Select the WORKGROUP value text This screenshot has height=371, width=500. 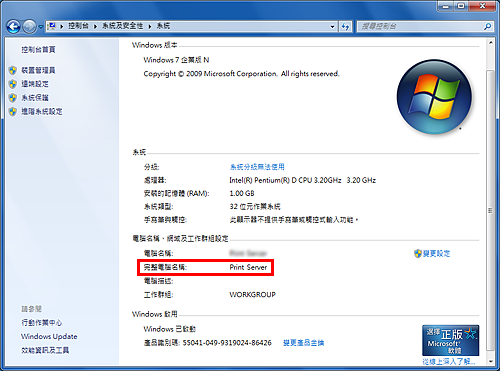tap(253, 295)
